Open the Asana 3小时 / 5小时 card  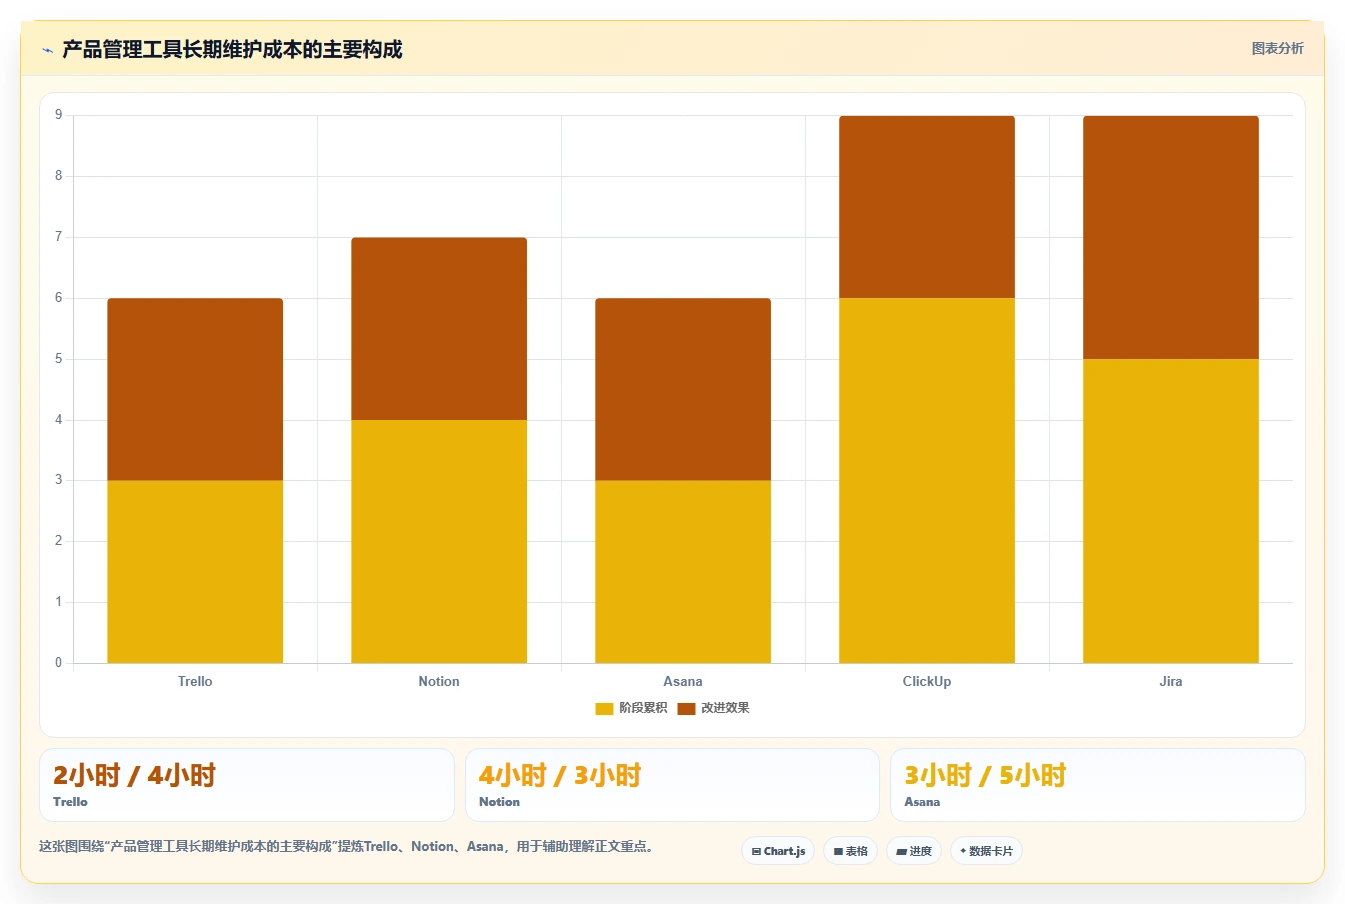[1098, 785]
